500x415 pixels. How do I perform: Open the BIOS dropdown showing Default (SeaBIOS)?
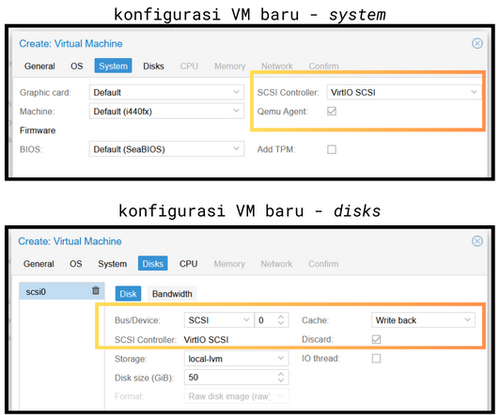coord(167,149)
